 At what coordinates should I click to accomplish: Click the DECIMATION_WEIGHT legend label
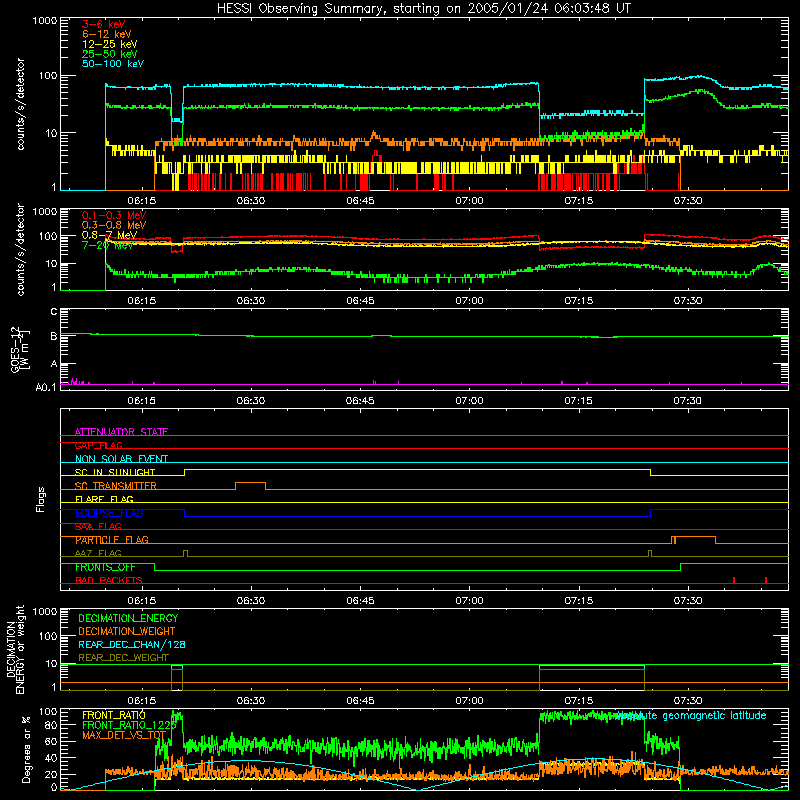point(127,631)
